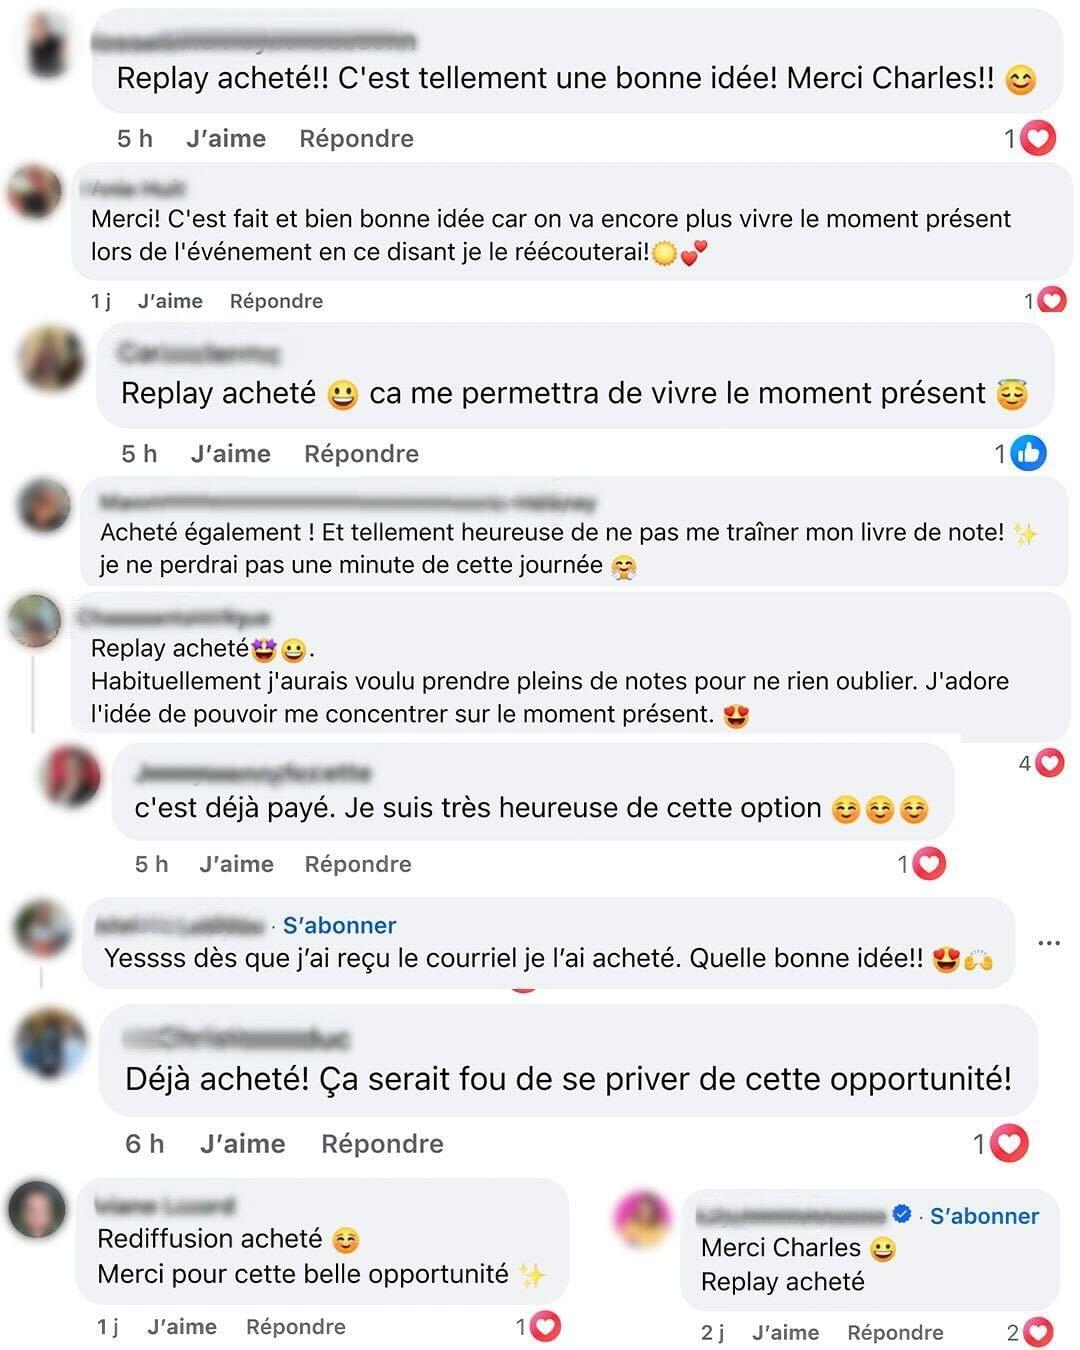Click 'Répondre' under 'Rediffusion acheté' comment
Viewport: 1080px width, 1350px height.
point(296,1326)
